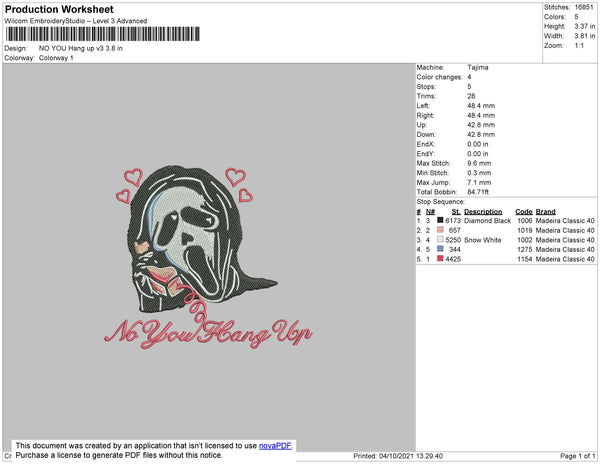Click the Max Stitch value 9.6 mm

pyautogui.click(x=478, y=163)
